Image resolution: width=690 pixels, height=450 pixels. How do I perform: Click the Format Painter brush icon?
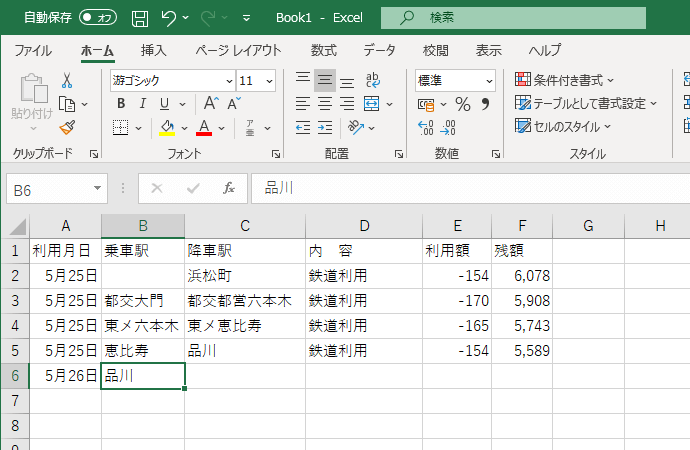(x=67, y=128)
